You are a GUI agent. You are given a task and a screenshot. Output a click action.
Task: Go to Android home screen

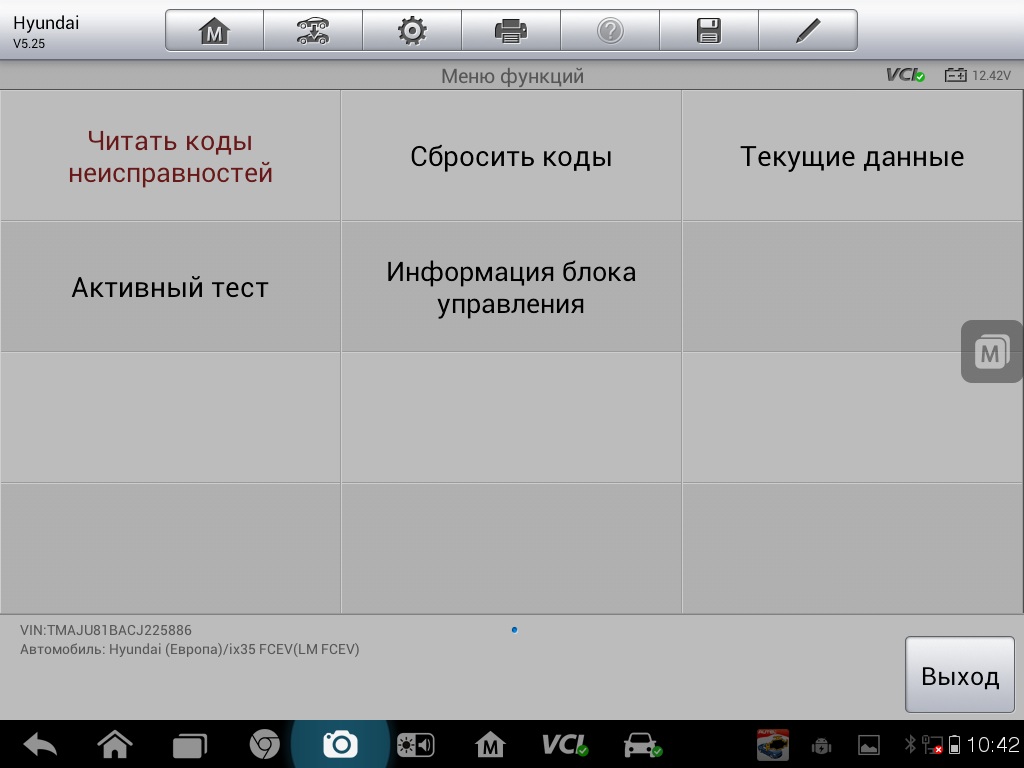click(115, 745)
